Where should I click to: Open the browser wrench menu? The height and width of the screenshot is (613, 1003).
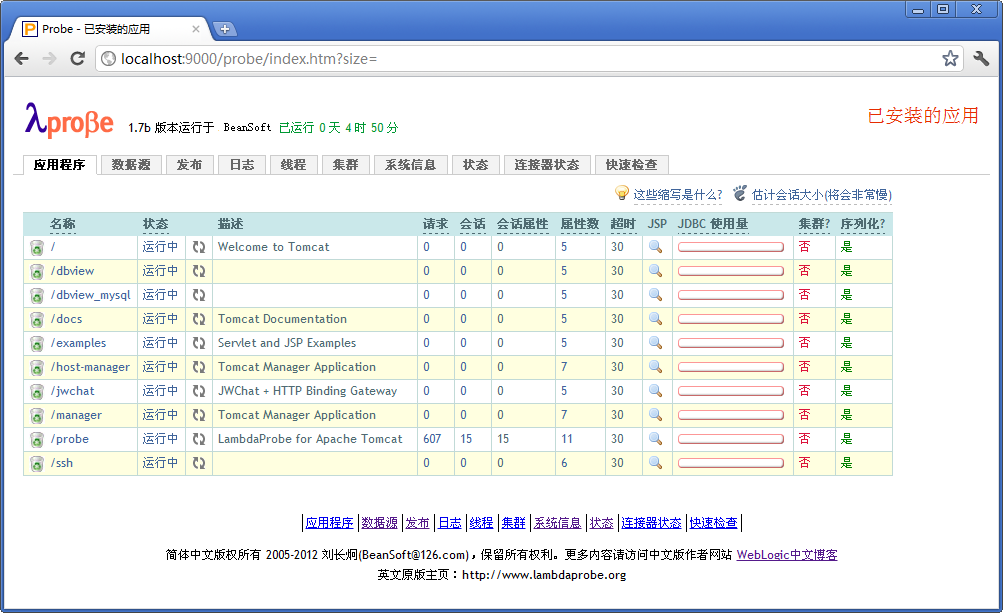[x=981, y=58]
